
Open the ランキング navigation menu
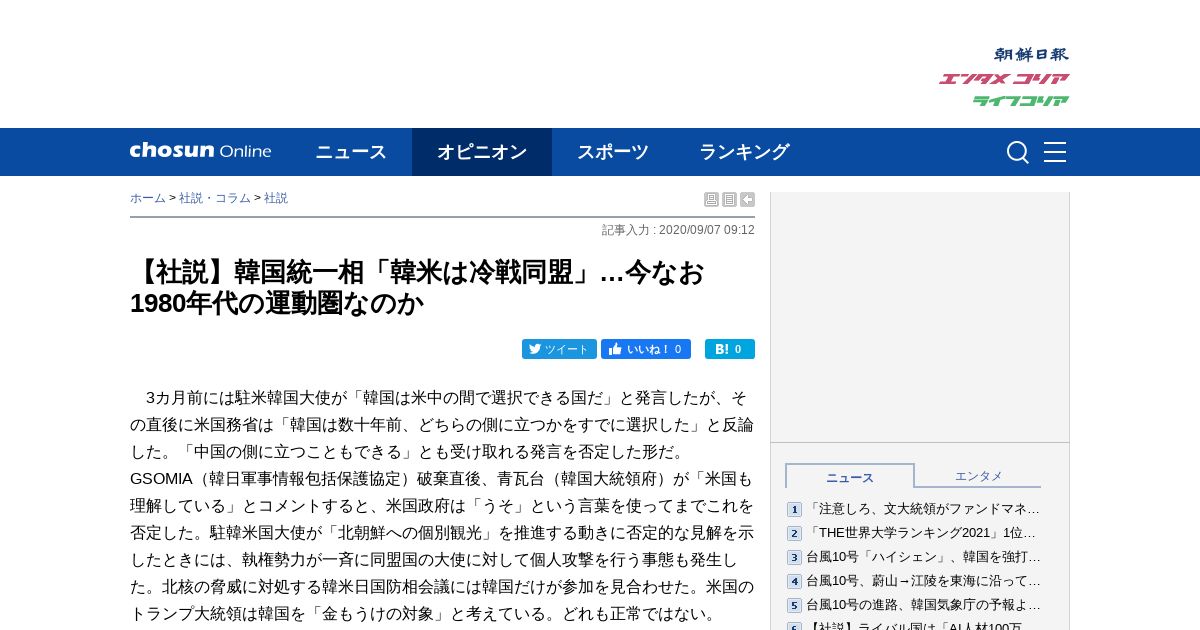click(744, 152)
